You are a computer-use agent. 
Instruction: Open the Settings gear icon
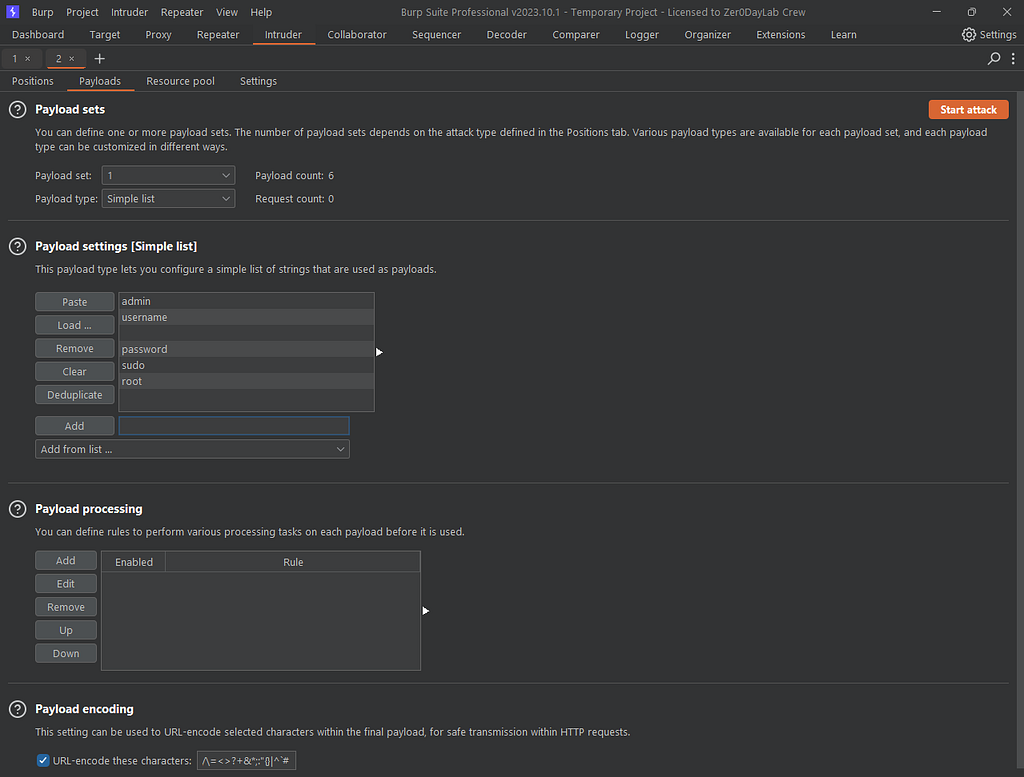[968, 35]
